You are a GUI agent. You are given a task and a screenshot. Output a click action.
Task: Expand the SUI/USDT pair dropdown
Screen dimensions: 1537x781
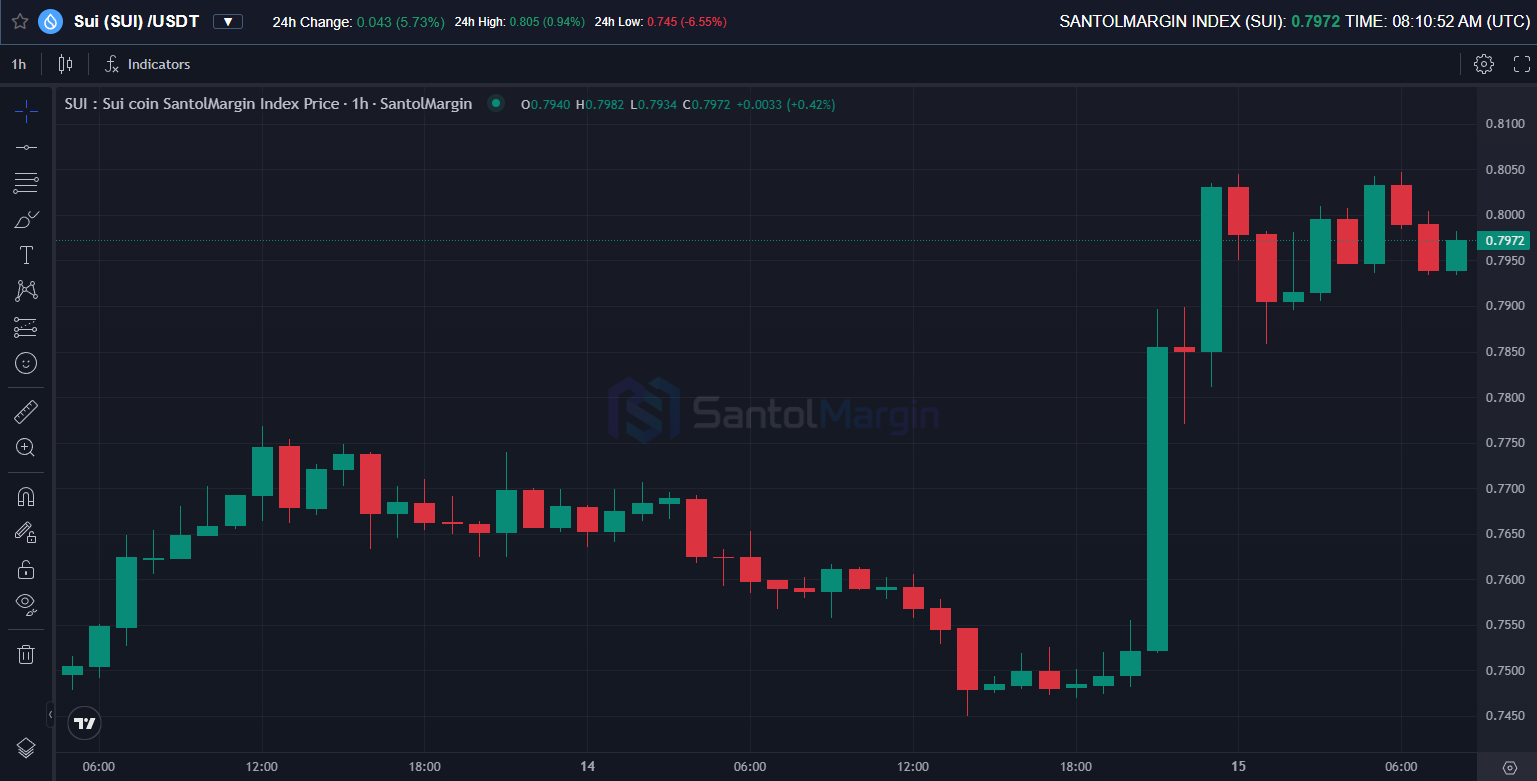click(228, 21)
